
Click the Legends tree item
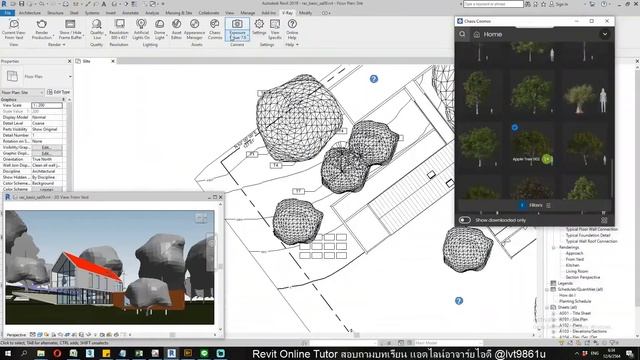coord(565,283)
